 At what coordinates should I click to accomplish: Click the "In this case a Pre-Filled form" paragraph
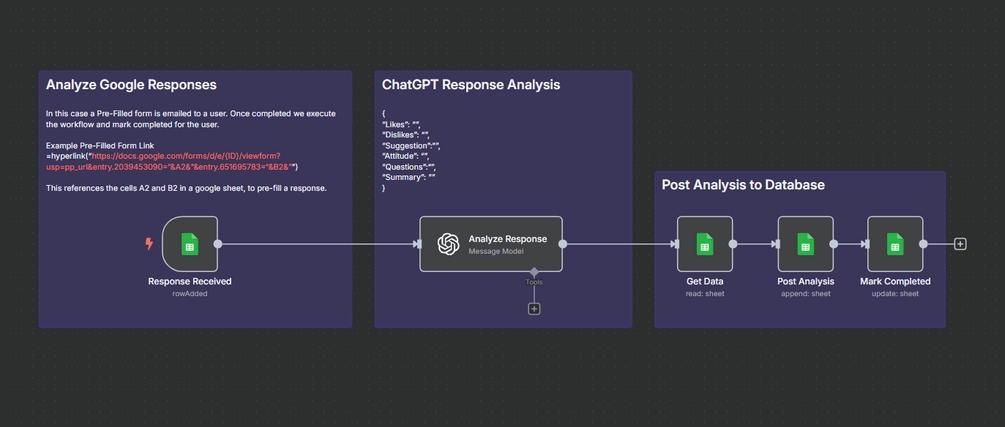(191, 119)
